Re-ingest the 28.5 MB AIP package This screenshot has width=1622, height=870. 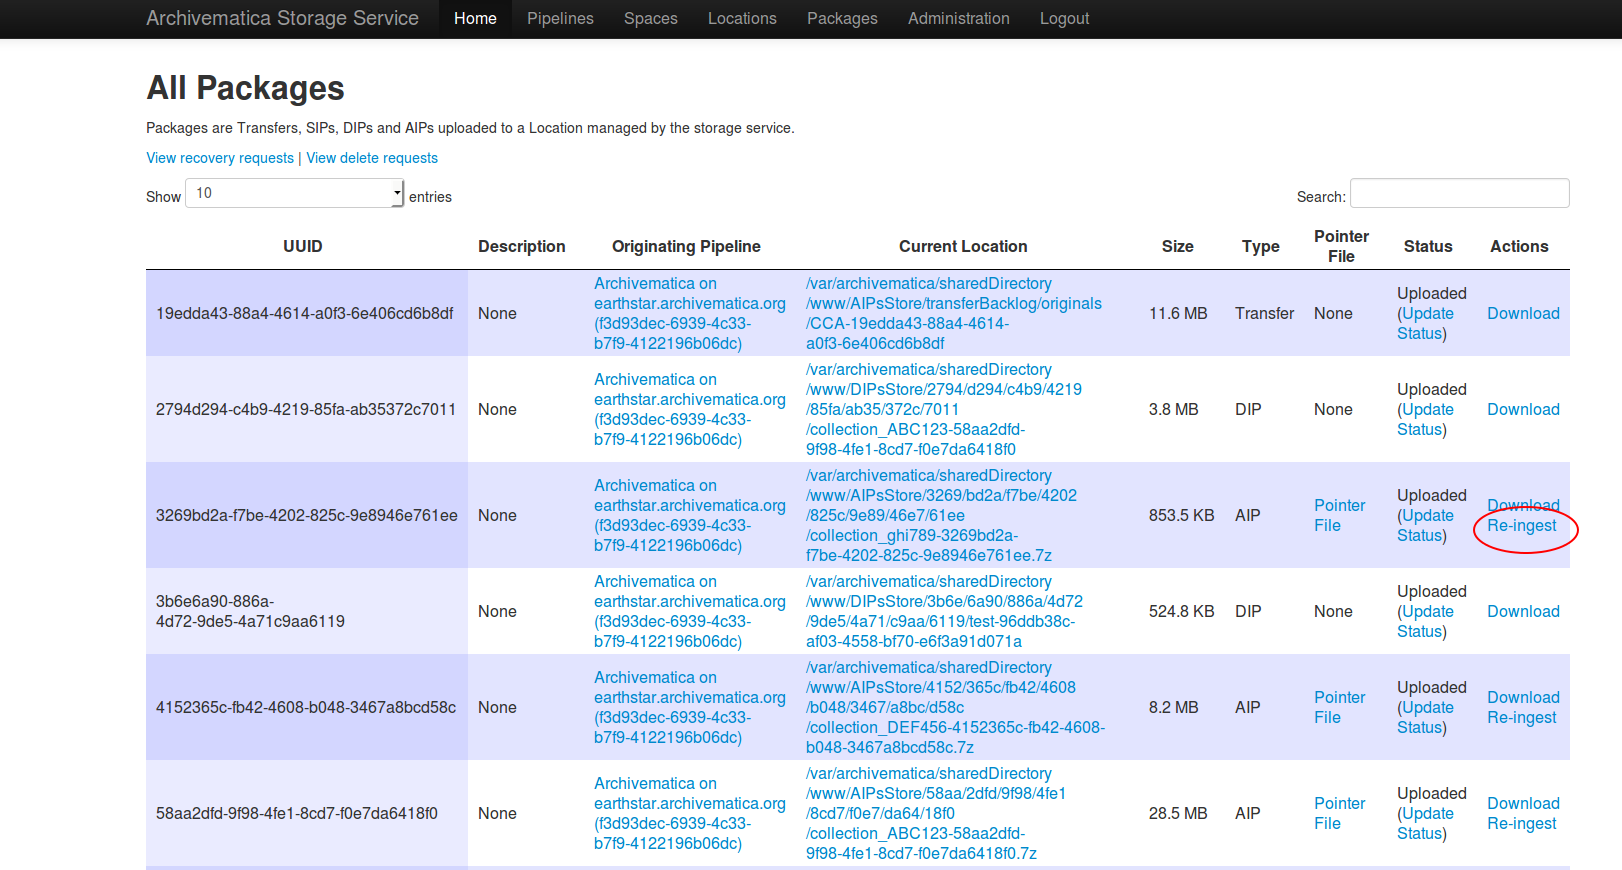1521,824
